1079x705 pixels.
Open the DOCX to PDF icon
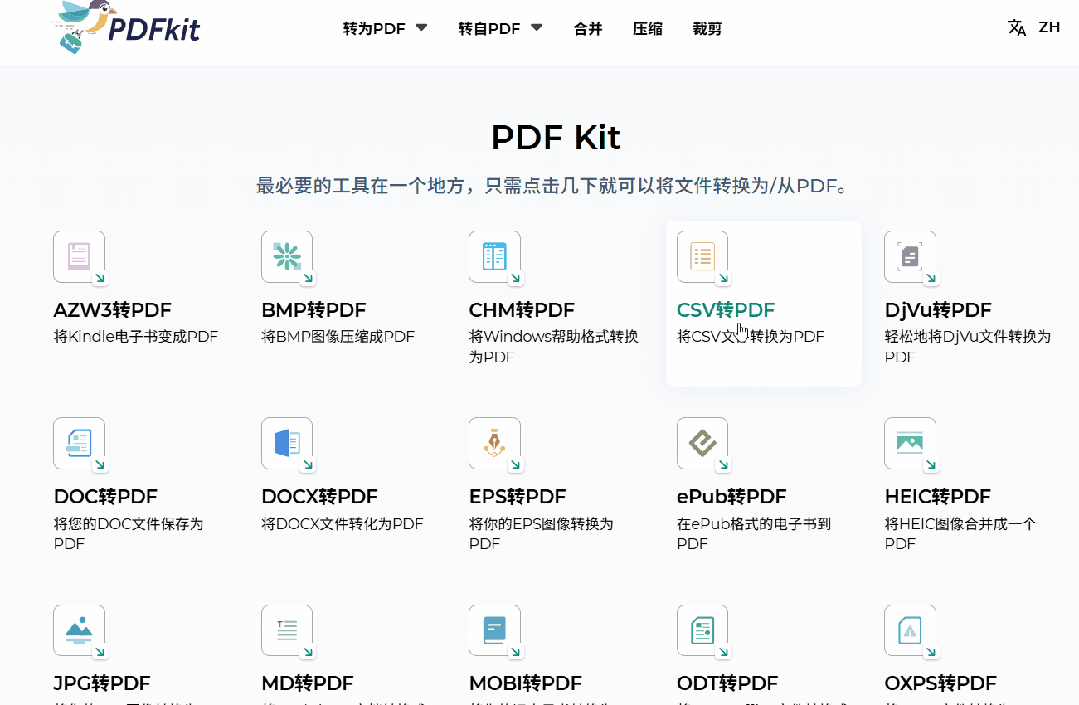click(x=287, y=443)
